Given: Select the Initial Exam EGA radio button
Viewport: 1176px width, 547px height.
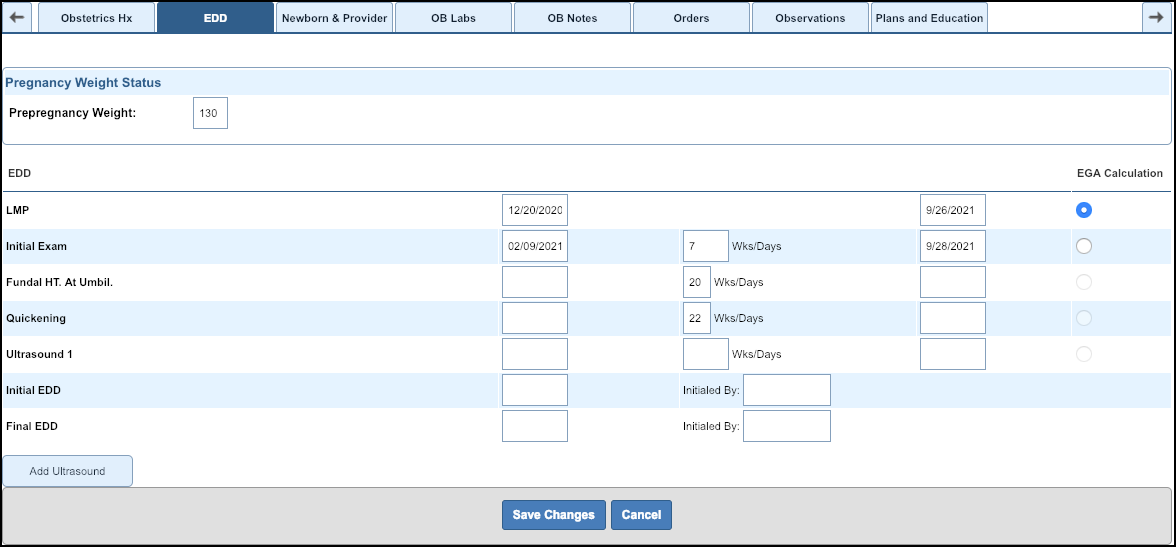Looking at the screenshot, I should (1084, 246).
